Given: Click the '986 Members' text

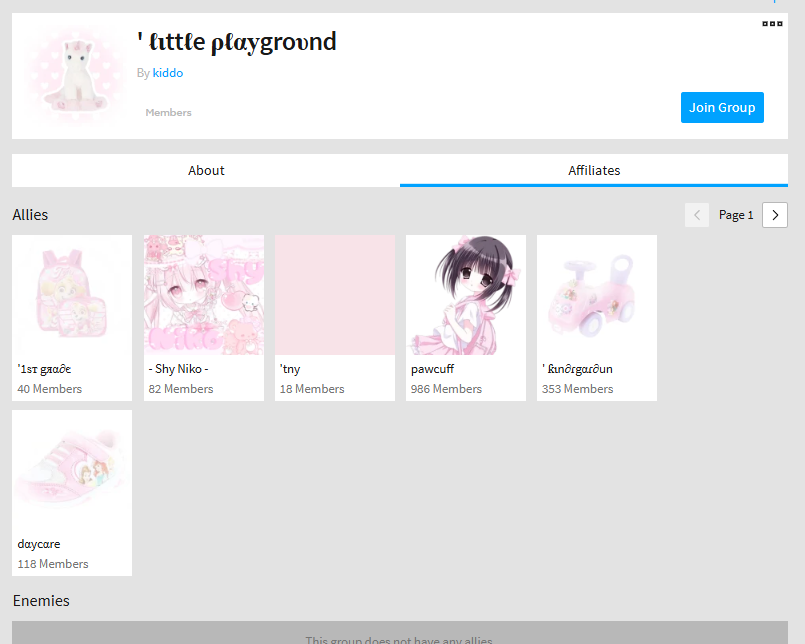Looking at the screenshot, I should pyautogui.click(x=446, y=389).
